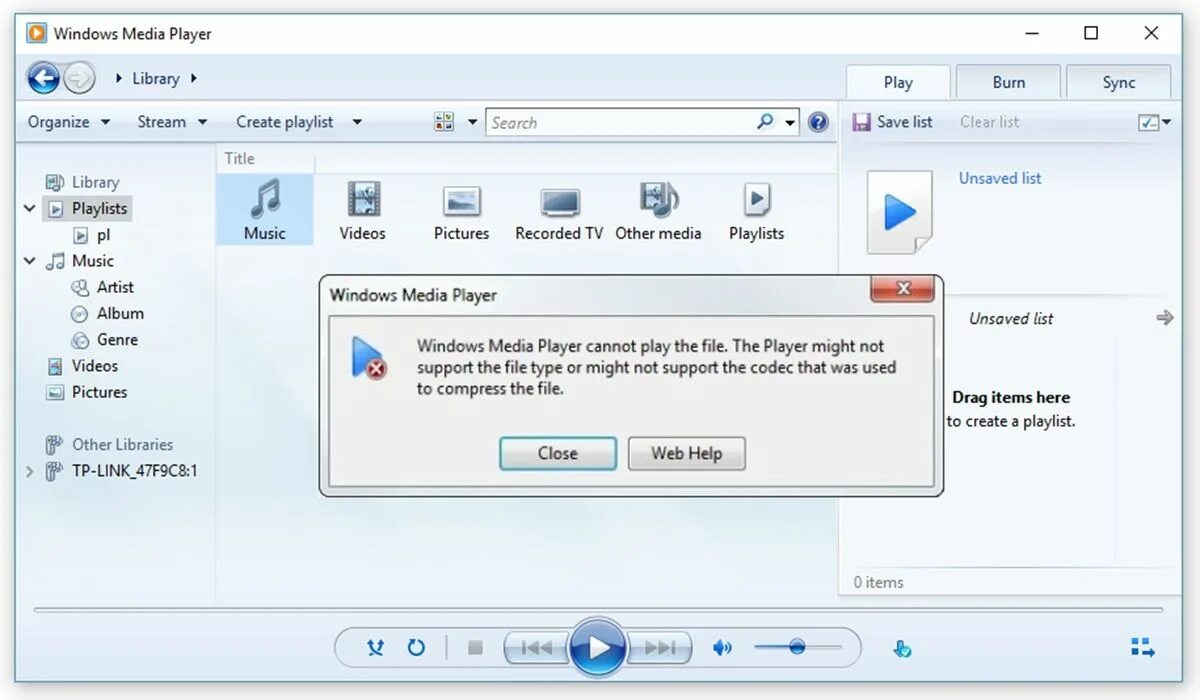Click the Web Help button
Image resolution: width=1200 pixels, height=700 pixels.
[686, 453]
